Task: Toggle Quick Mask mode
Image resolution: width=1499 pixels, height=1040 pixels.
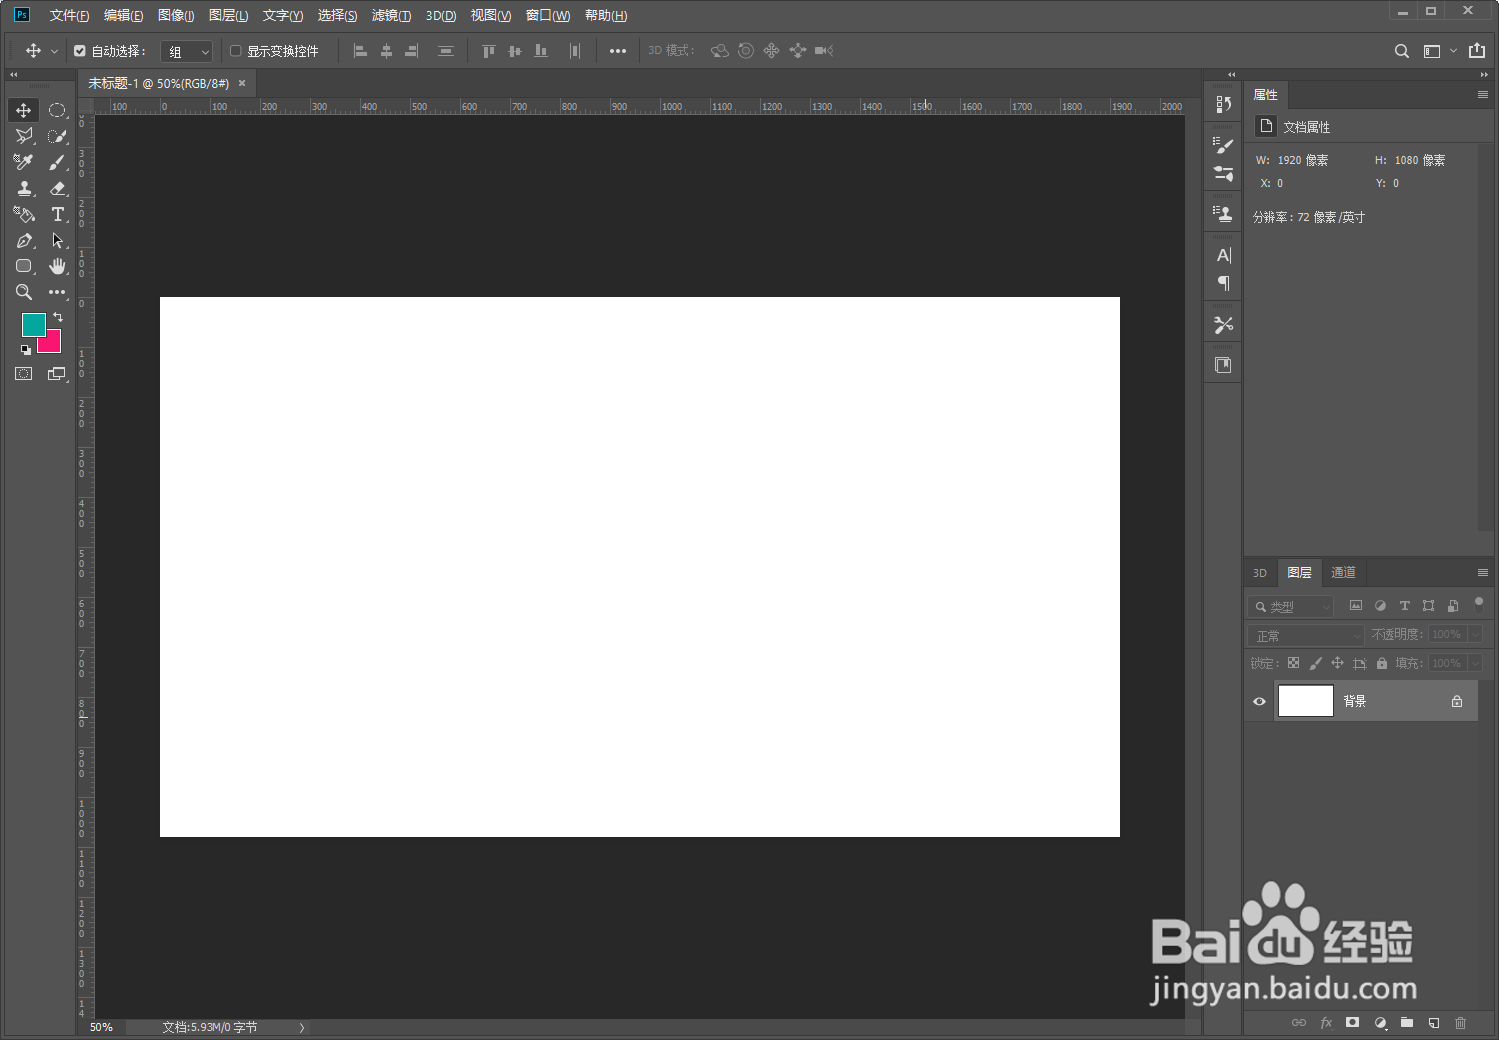Action: click(24, 374)
